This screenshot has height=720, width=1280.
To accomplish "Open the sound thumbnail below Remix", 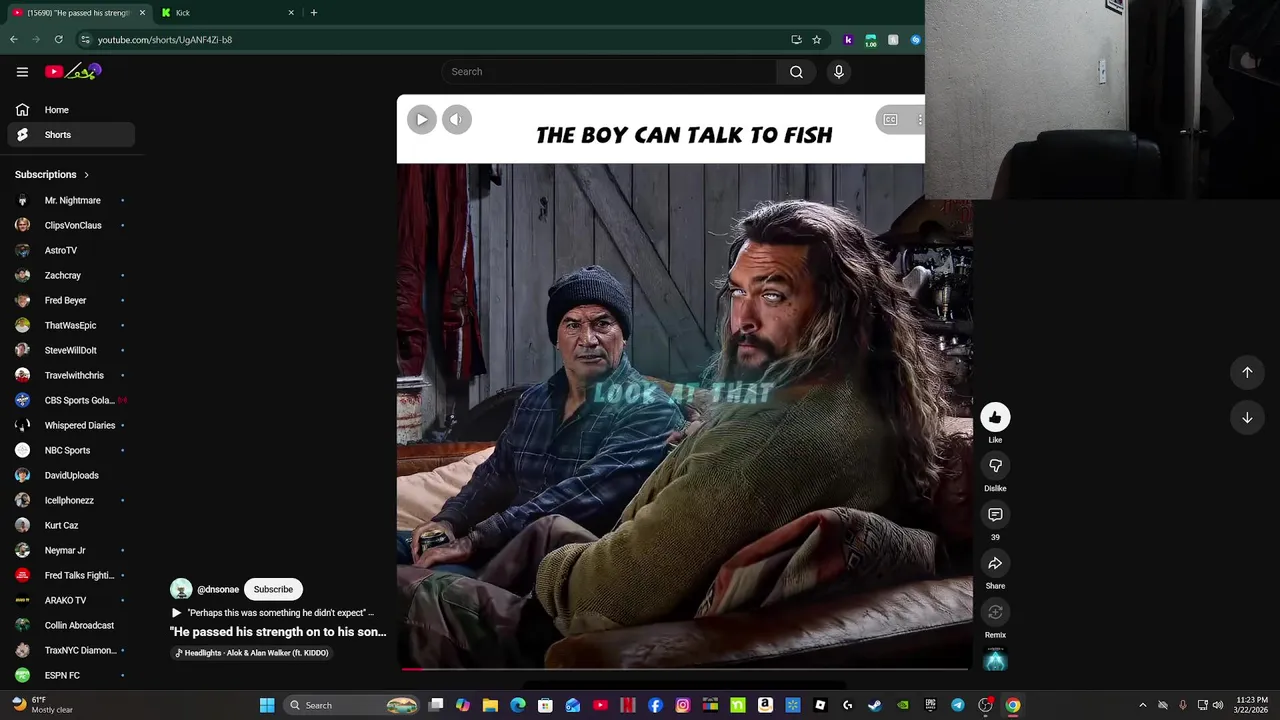I will click(995, 659).
